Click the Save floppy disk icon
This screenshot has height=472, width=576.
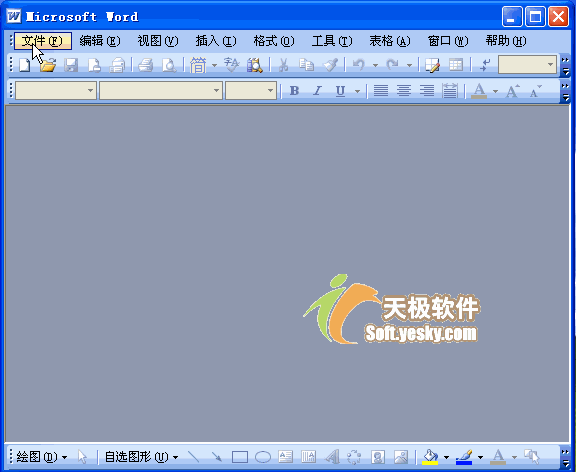pyautogui.click(x=71, y=65)
